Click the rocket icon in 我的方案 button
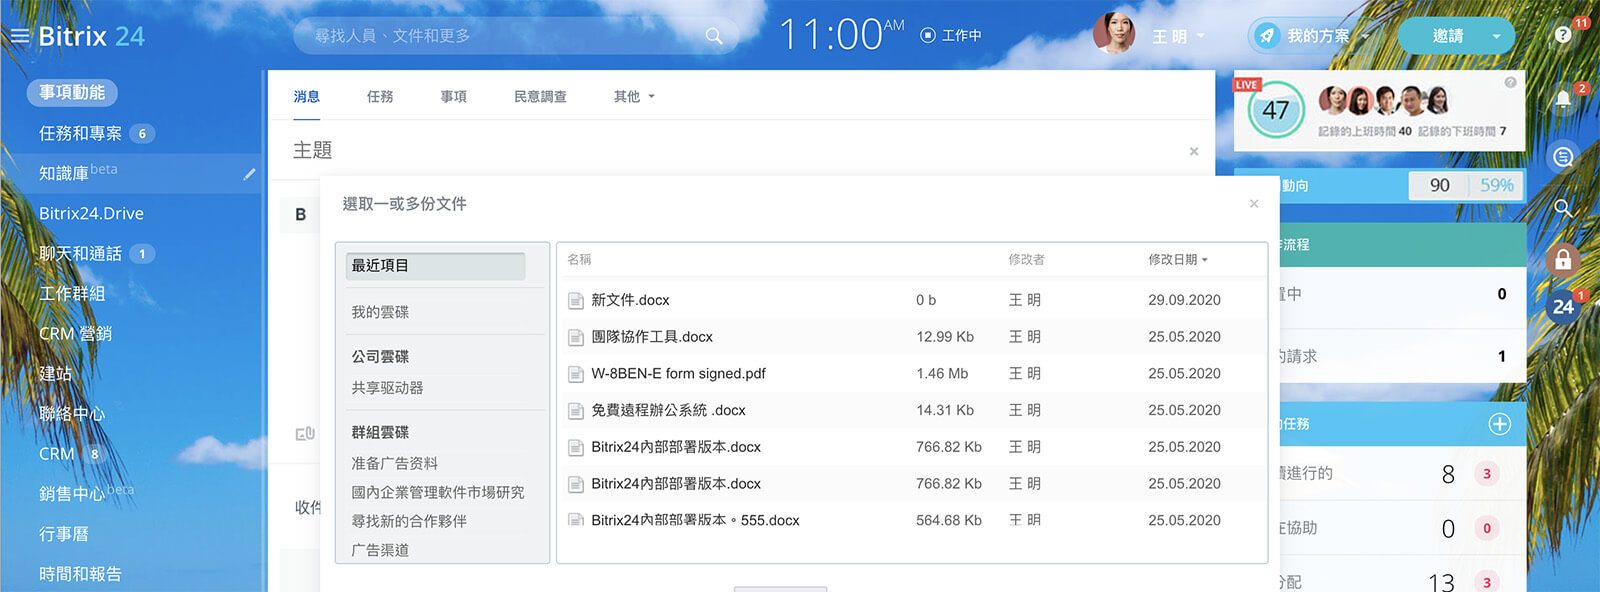 (1267, 36)
